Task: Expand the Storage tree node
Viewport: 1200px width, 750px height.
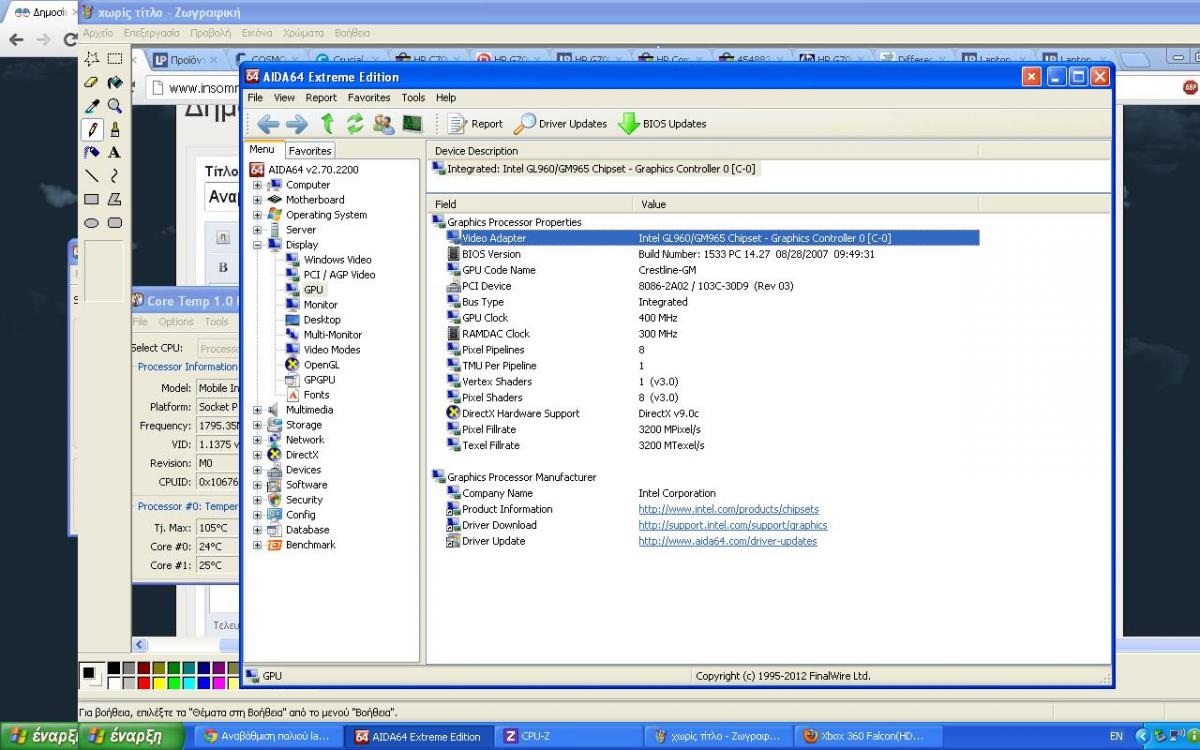Action: 257,425
